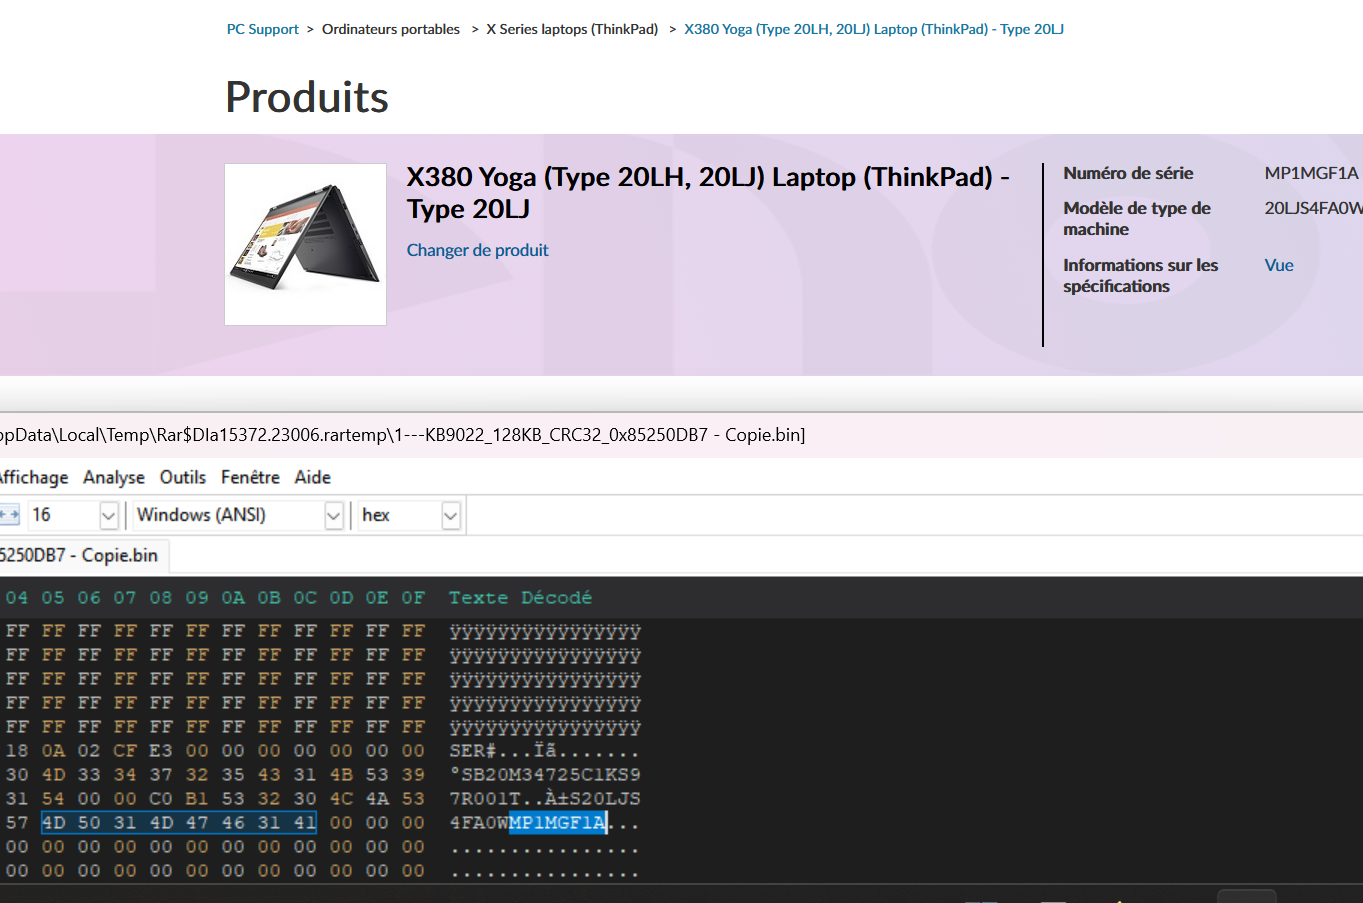The image size is (1363, 903).
Task: Click the 05 column header
Action: point(53,598)
